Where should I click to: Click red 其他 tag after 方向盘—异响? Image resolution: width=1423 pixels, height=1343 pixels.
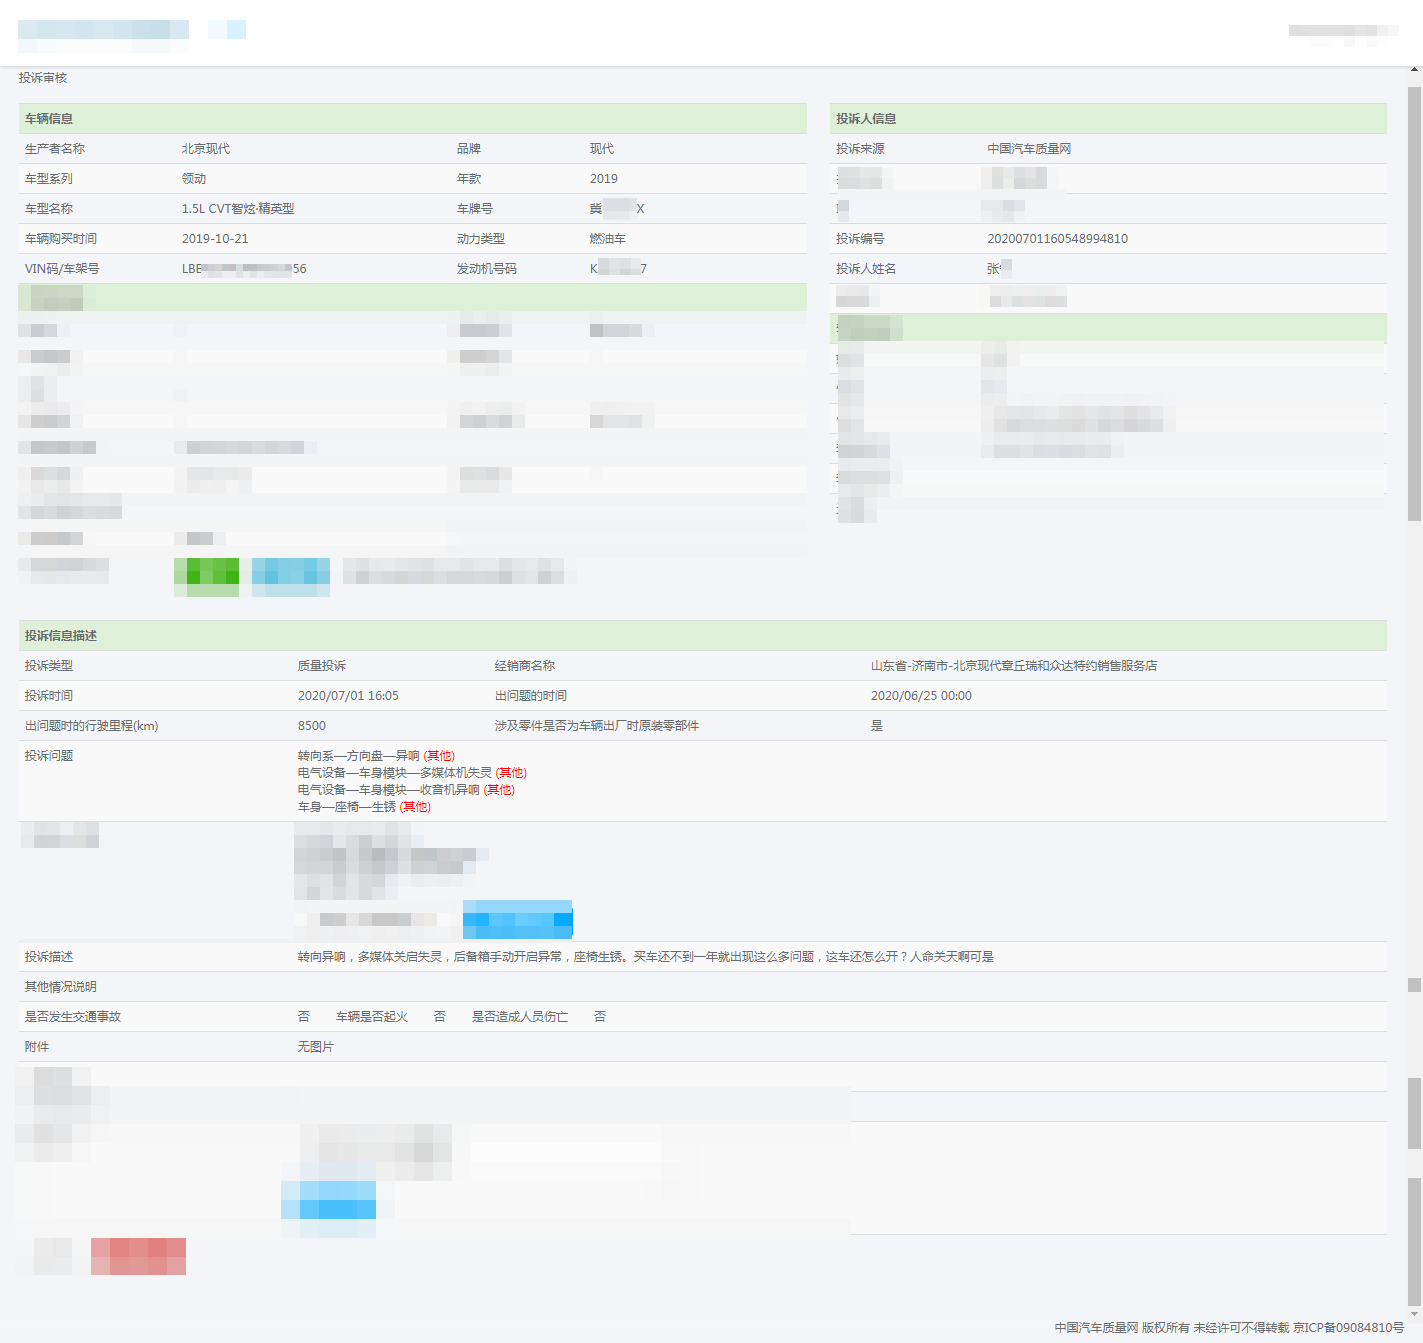439,756
